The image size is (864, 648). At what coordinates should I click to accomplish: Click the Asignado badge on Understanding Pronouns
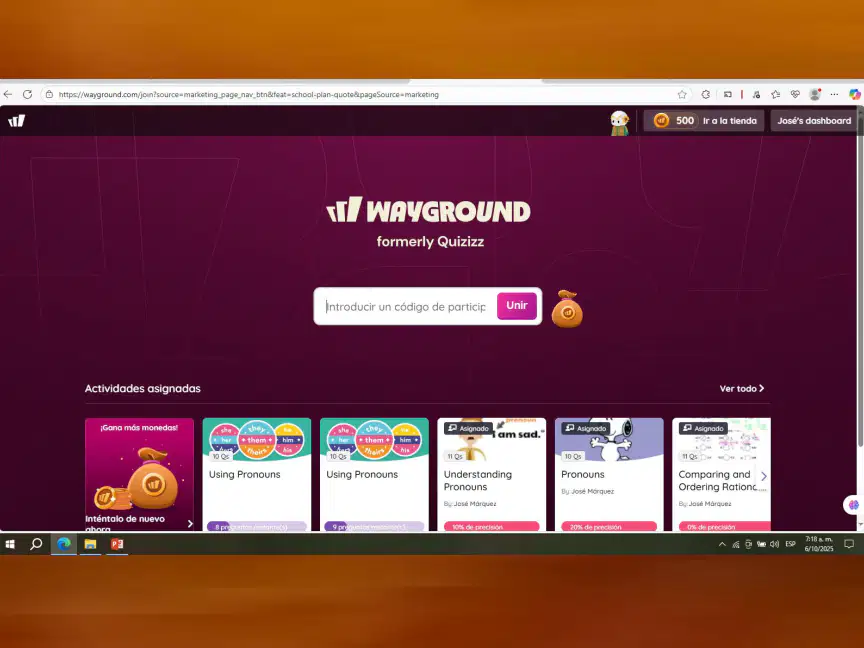click(x=468, y=428)
